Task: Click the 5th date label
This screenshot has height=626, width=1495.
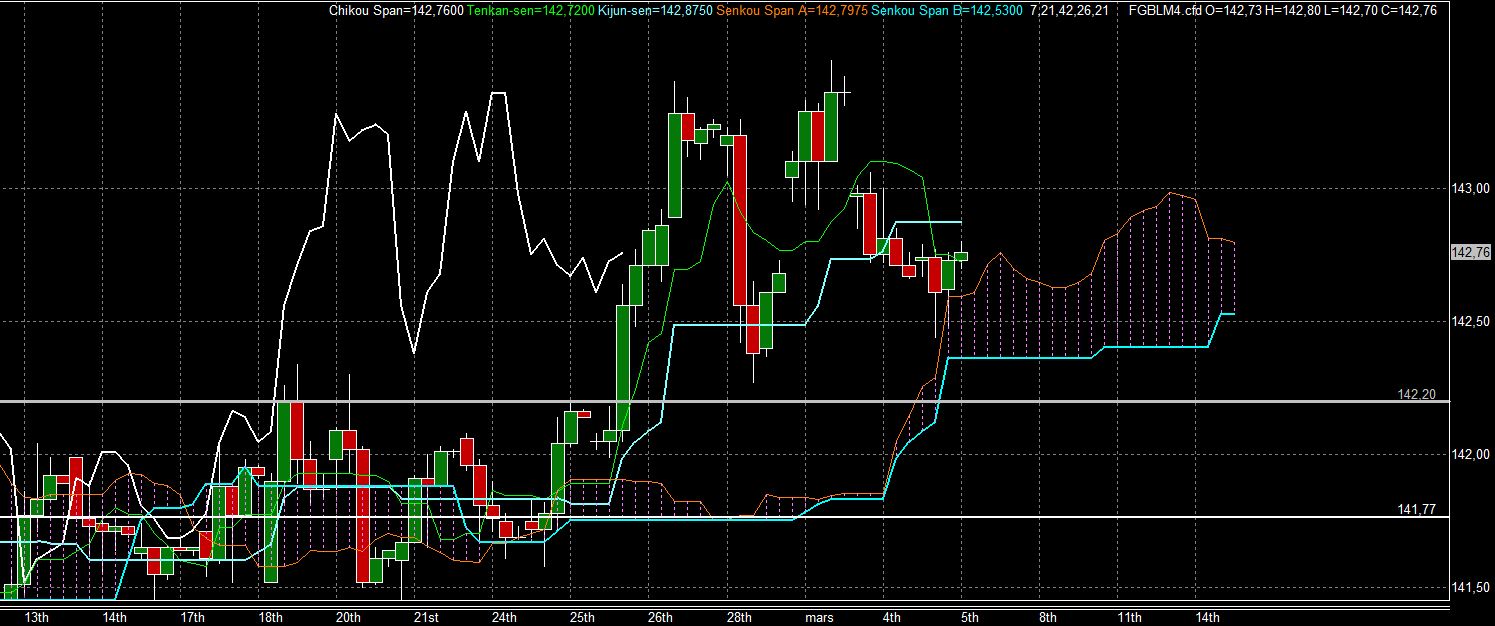Action: [x=970, y=616]
